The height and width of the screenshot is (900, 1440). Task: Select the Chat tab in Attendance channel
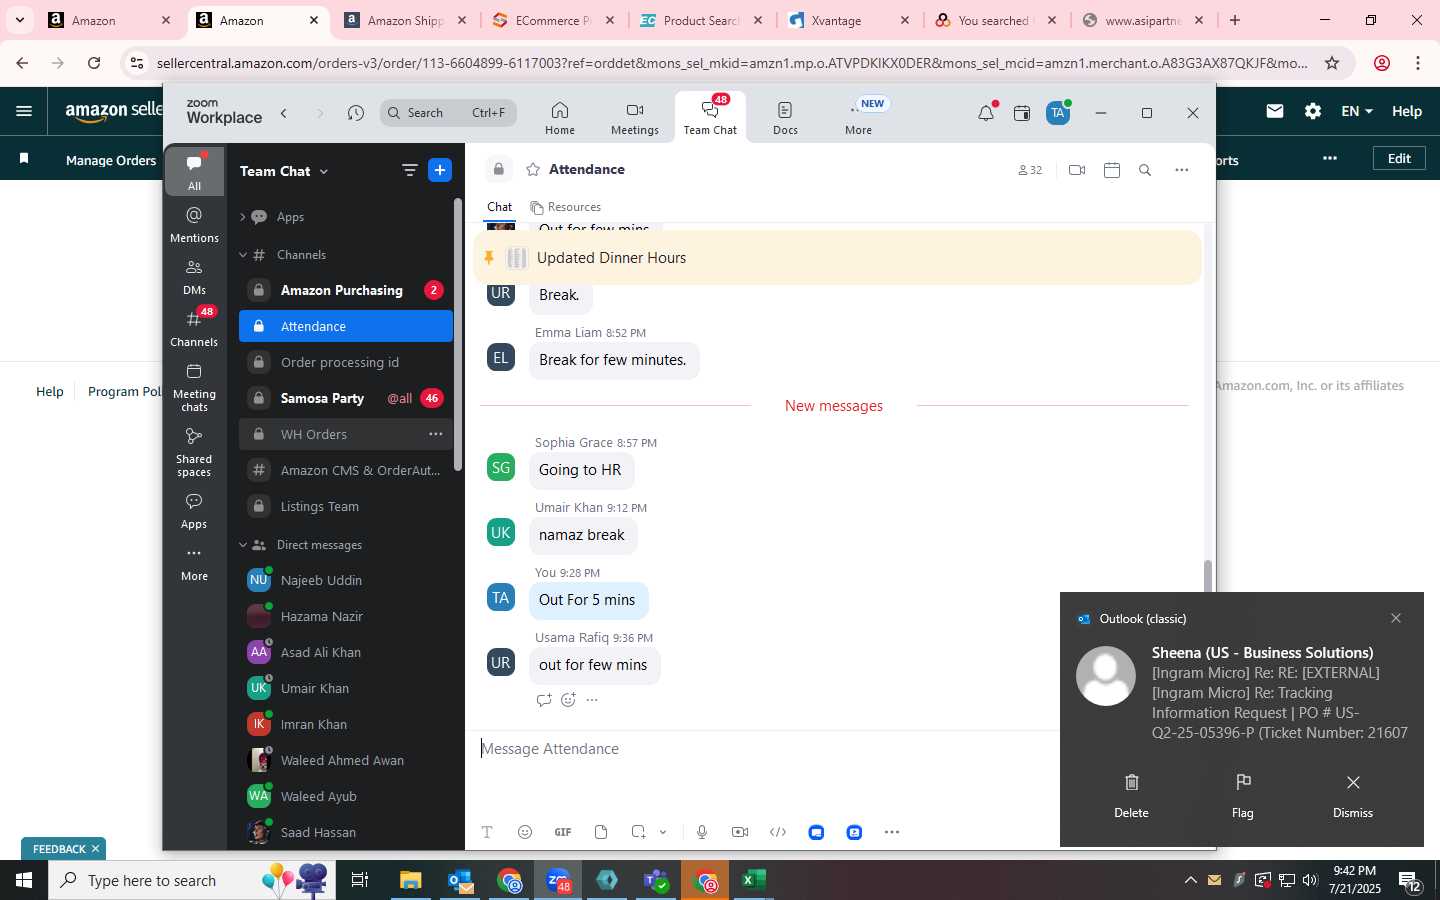coord(499,207)
